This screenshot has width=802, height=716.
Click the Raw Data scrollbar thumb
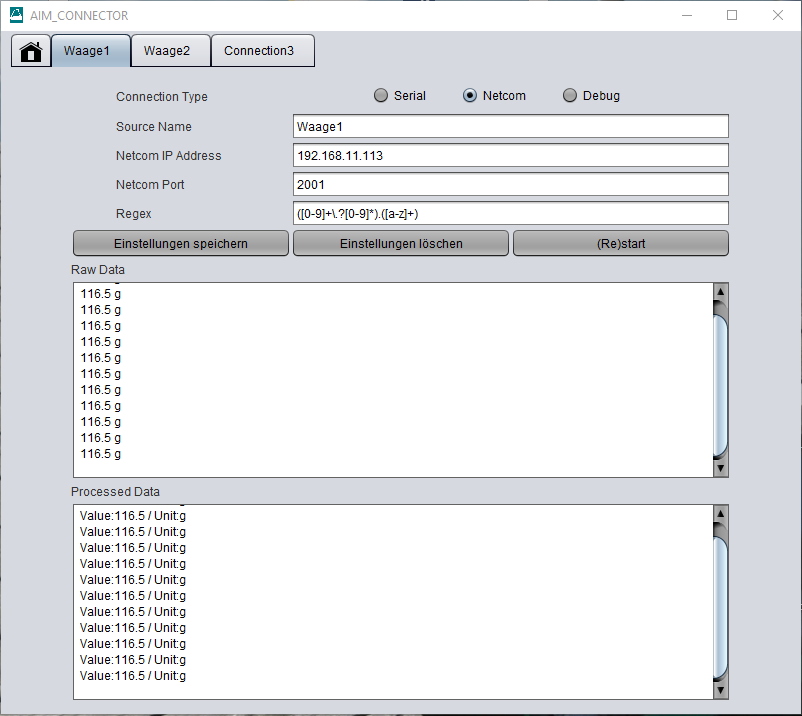pyautogui.click(x=721, y=385)
